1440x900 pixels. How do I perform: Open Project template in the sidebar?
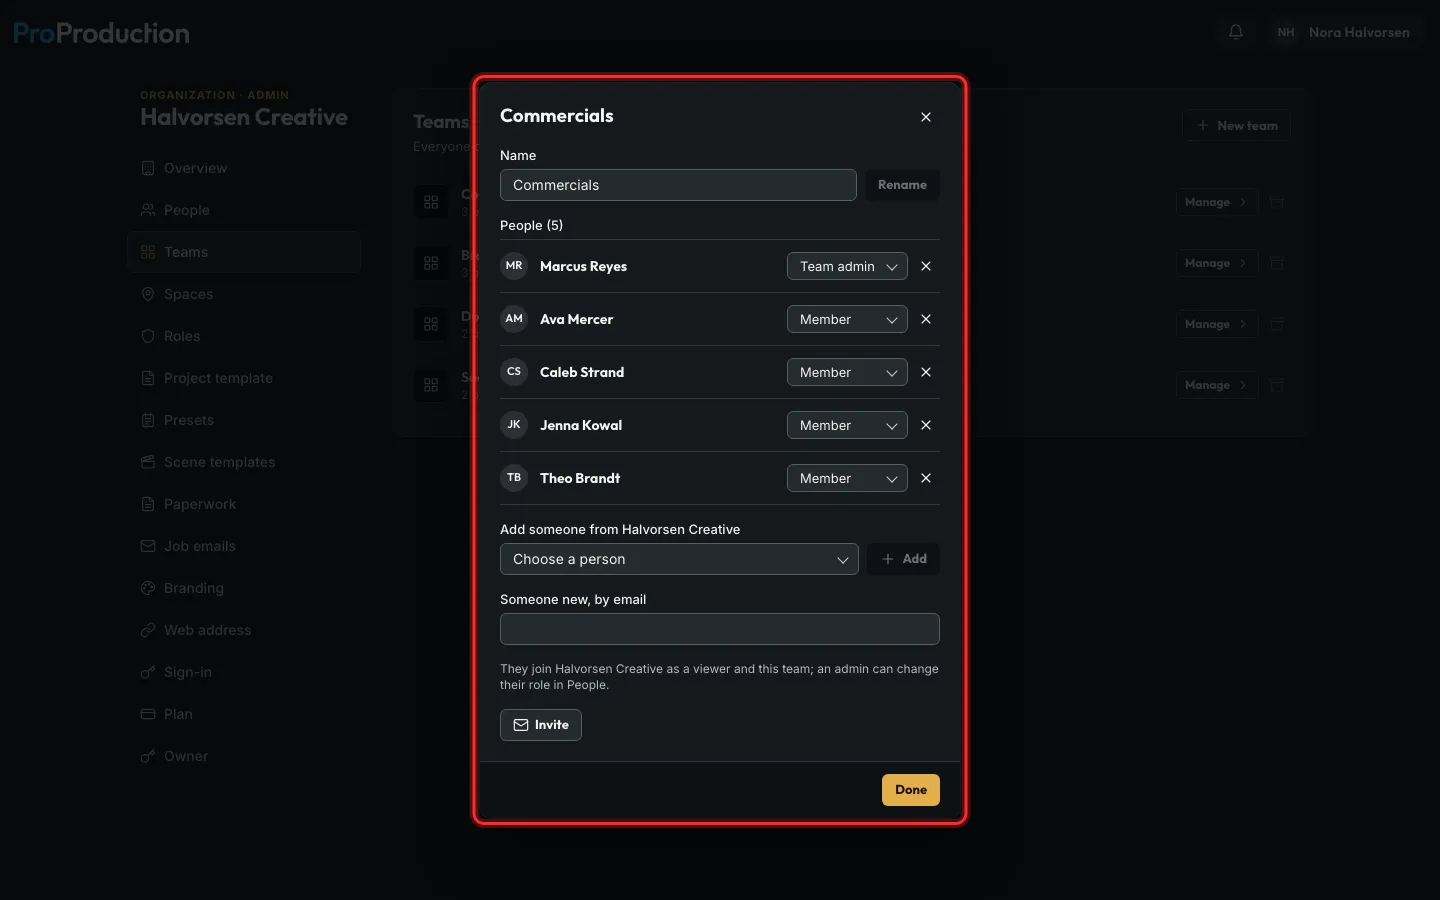tap(244, 378)
